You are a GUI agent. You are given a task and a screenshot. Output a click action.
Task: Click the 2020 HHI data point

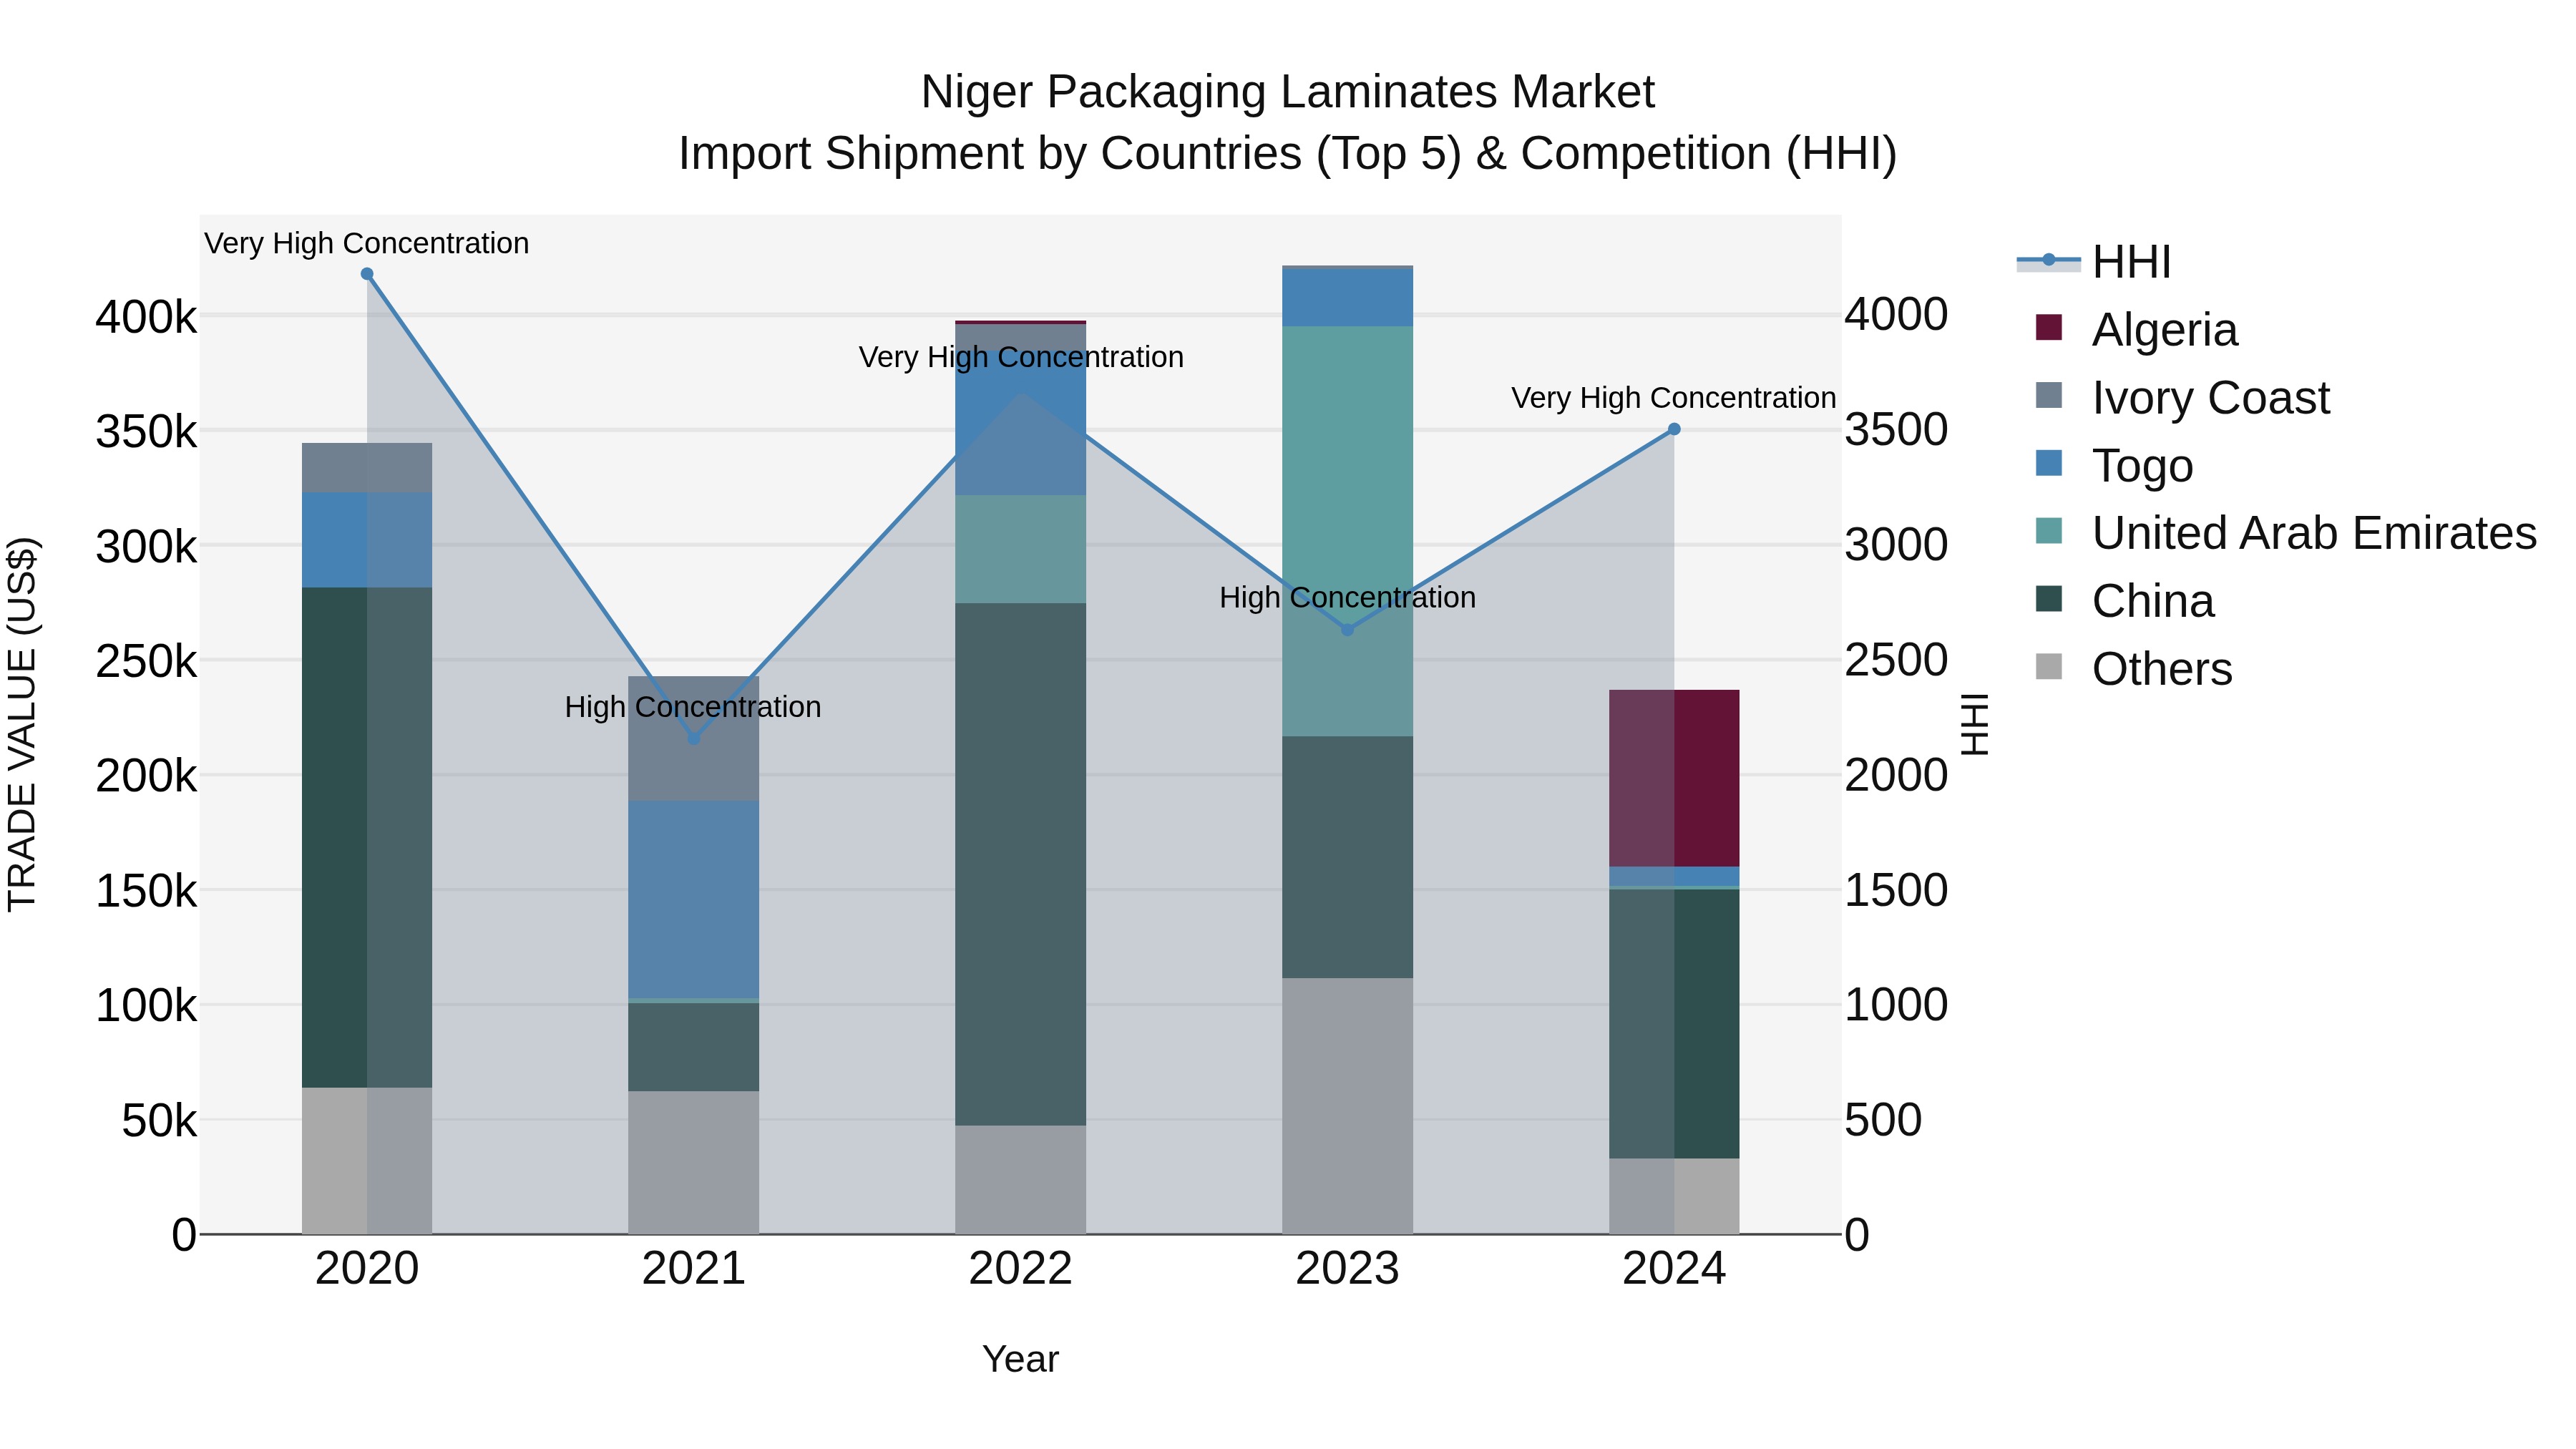(x=367, y=274)
